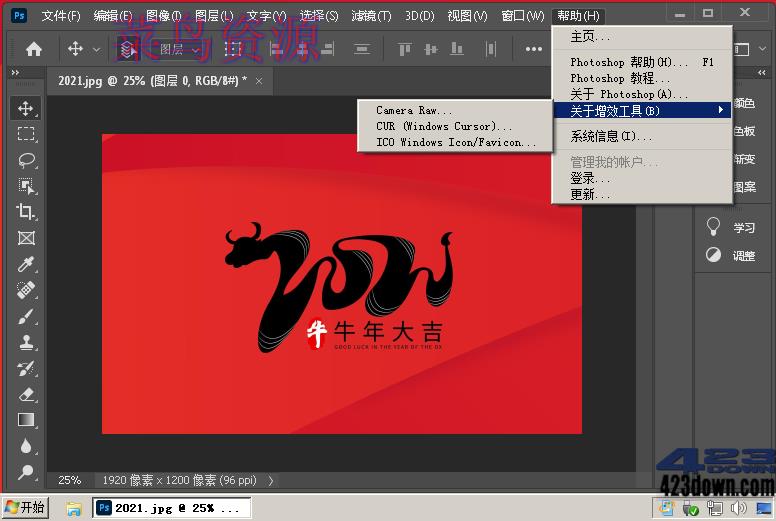Viewport: 776px width, 521px height.
Task: Collapse the right panels with double-arrow
Action: (762, 73)
